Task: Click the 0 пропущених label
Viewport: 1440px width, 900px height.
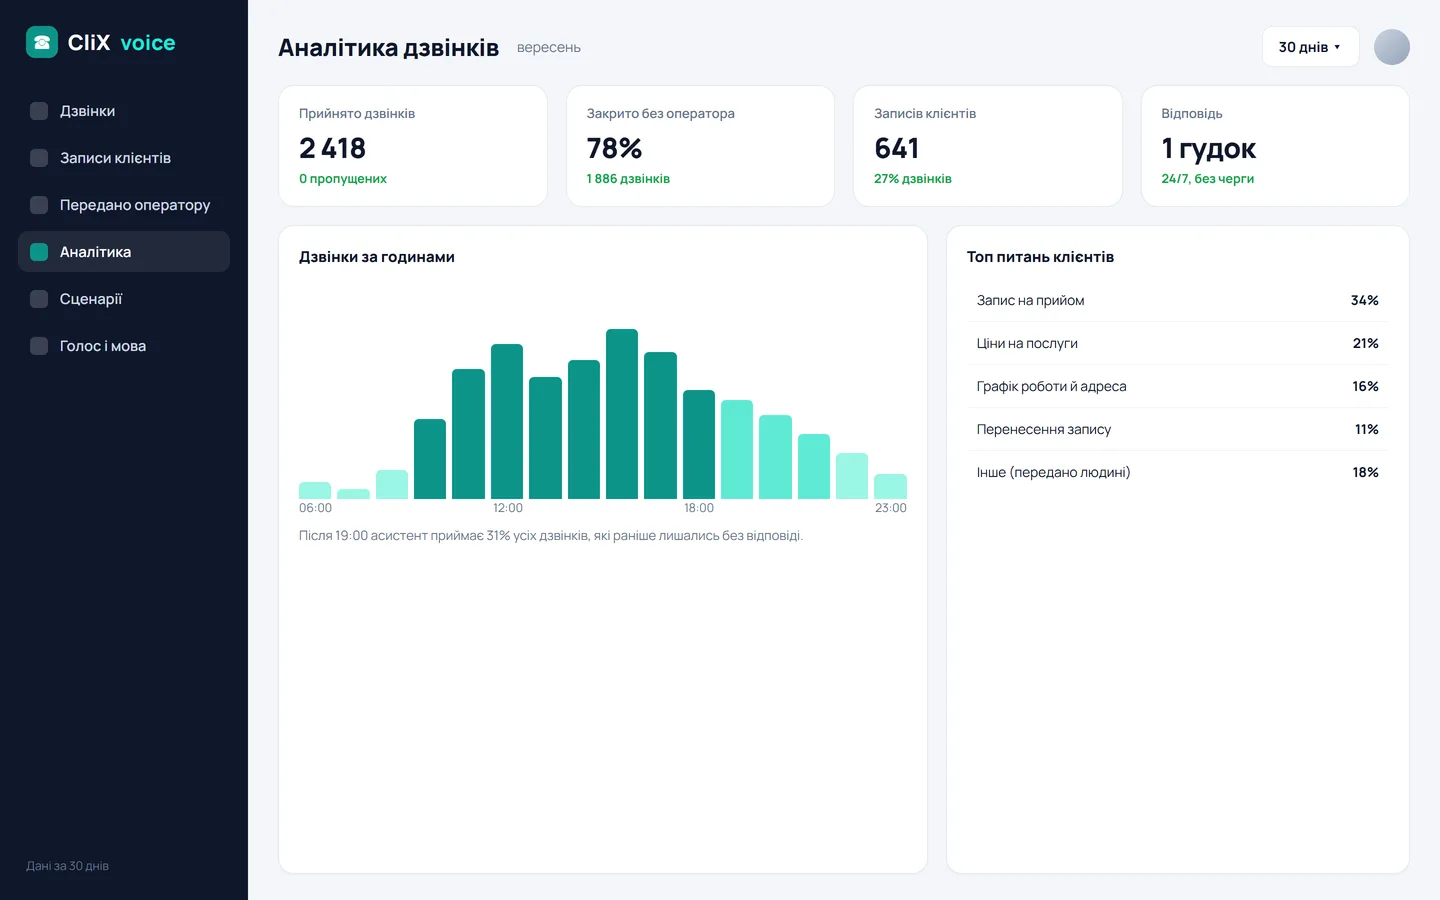Action: 343,179
